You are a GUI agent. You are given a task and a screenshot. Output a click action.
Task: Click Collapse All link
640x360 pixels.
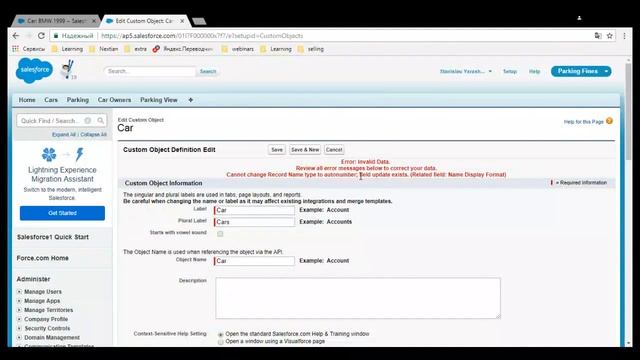93,135
